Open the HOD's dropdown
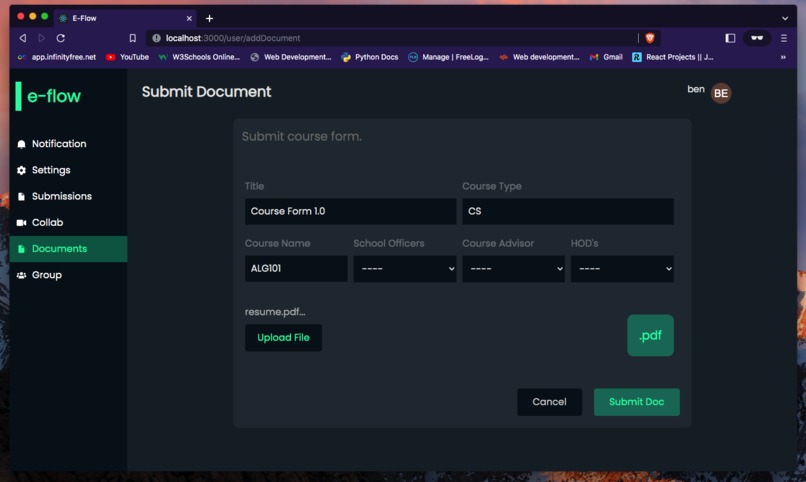Image resolution: width=806 pixels, height=482 pixels. pyautogui.click(x=622, y=269)
